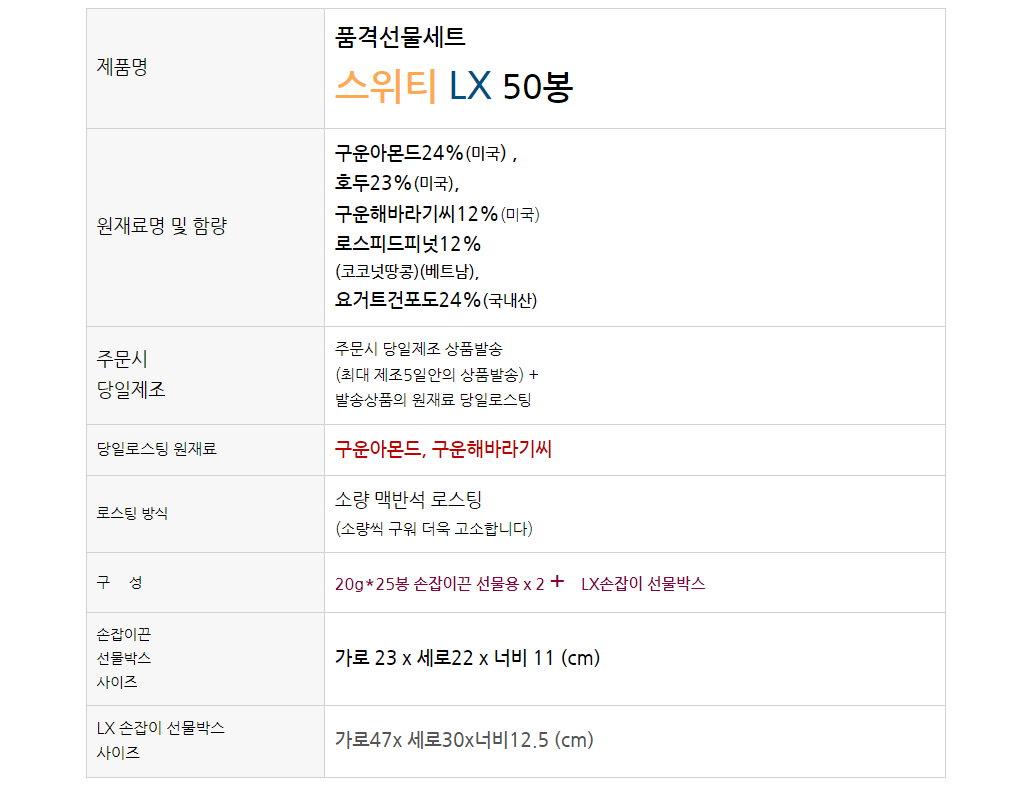This screenshot has width=1031, height=787.
Task: Click the 소량 맥반석 로스팅 text
Action: tap(408, 500)
